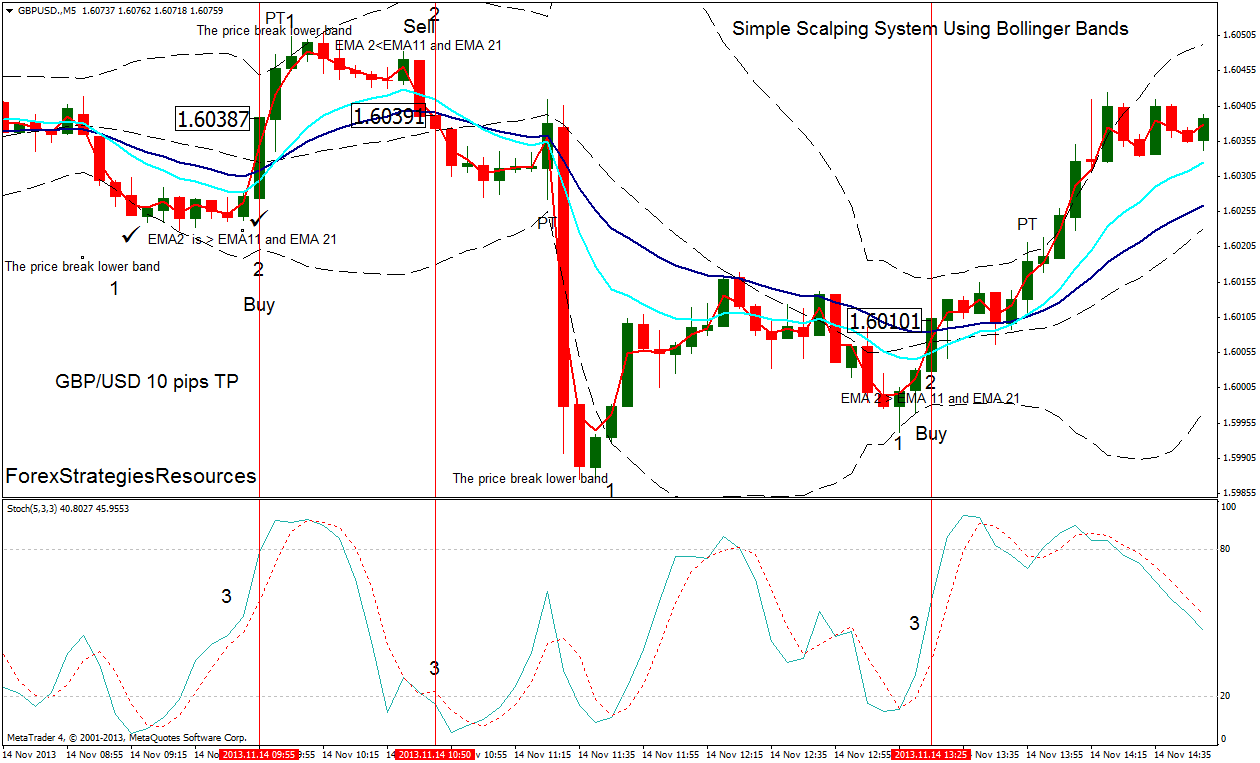Select the 1.60101 price label box
The height and width of the screenshot is (763, 1260).
884,321
